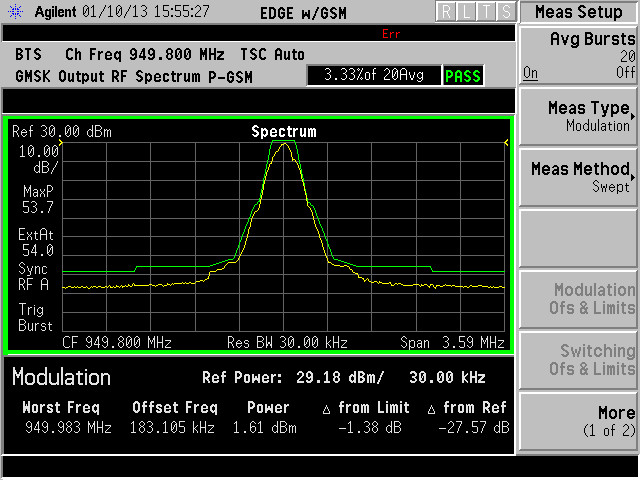Click the Trig Burst annotation
The image size is (640, 480).
(35, 318)
